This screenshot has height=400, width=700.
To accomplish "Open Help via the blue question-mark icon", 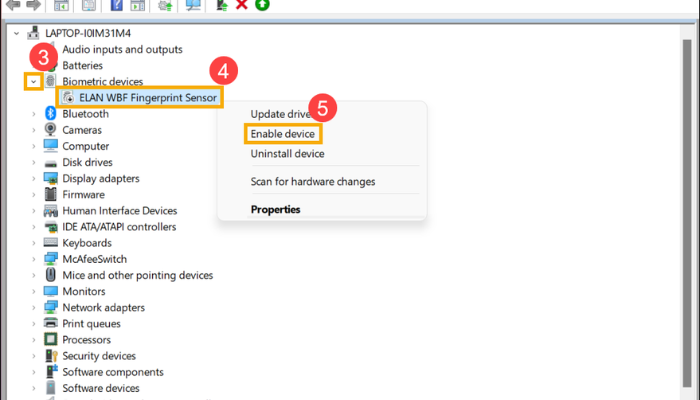I will (116, 5).
